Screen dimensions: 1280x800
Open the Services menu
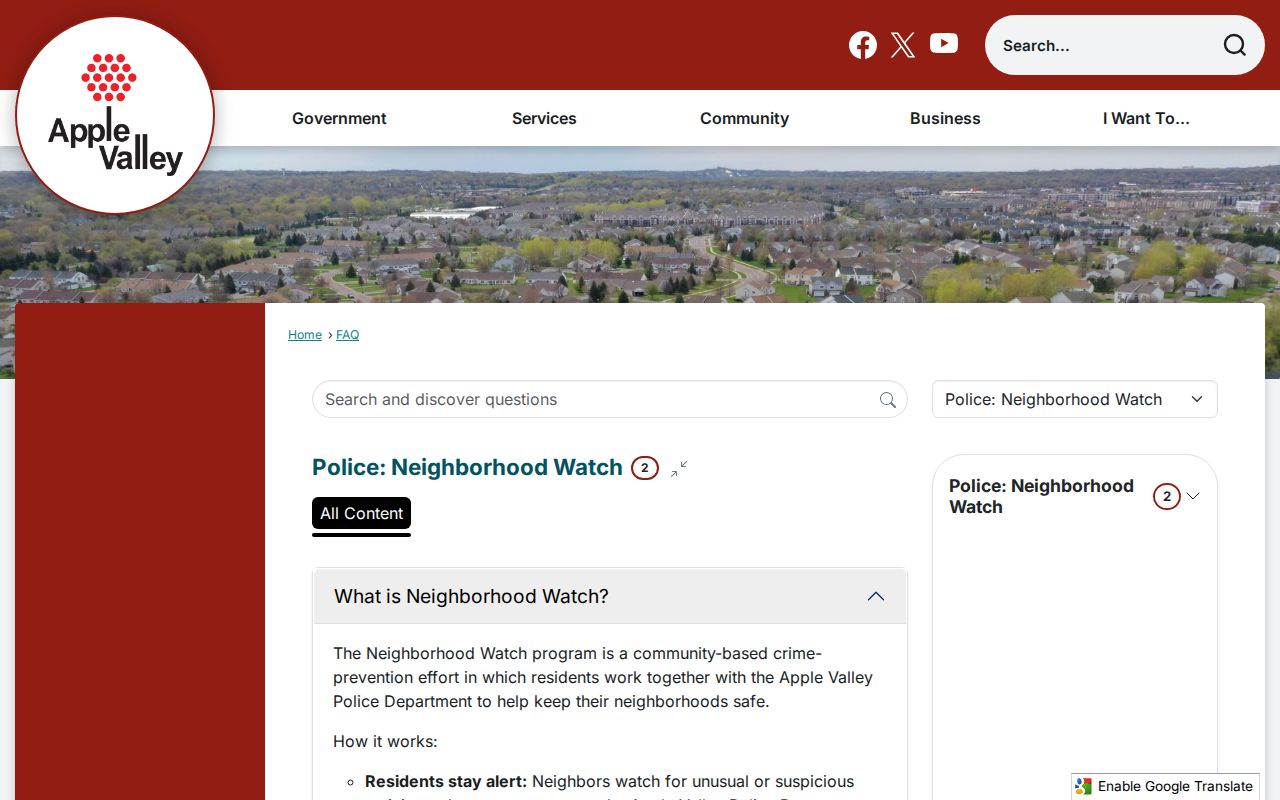(544, 118)
